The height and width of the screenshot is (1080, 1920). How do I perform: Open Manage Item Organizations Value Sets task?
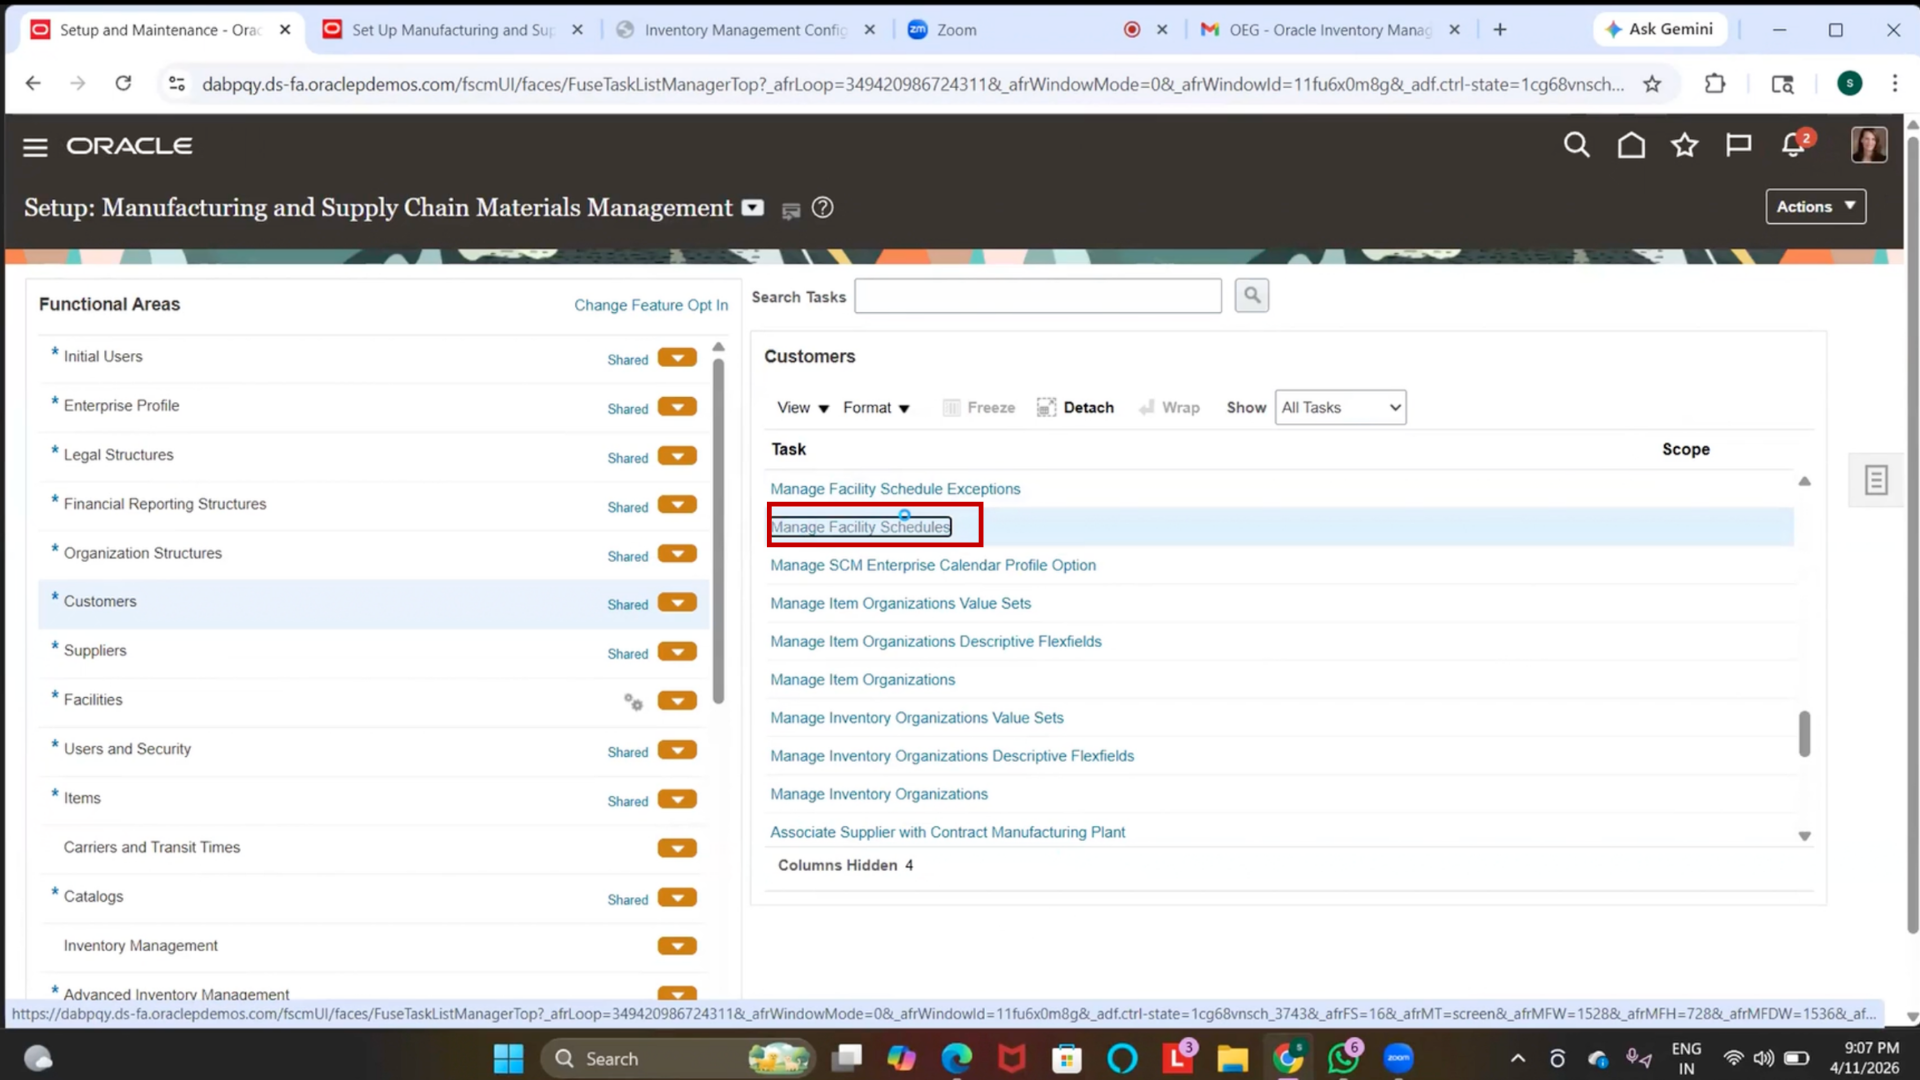click(x=900, y=603)
